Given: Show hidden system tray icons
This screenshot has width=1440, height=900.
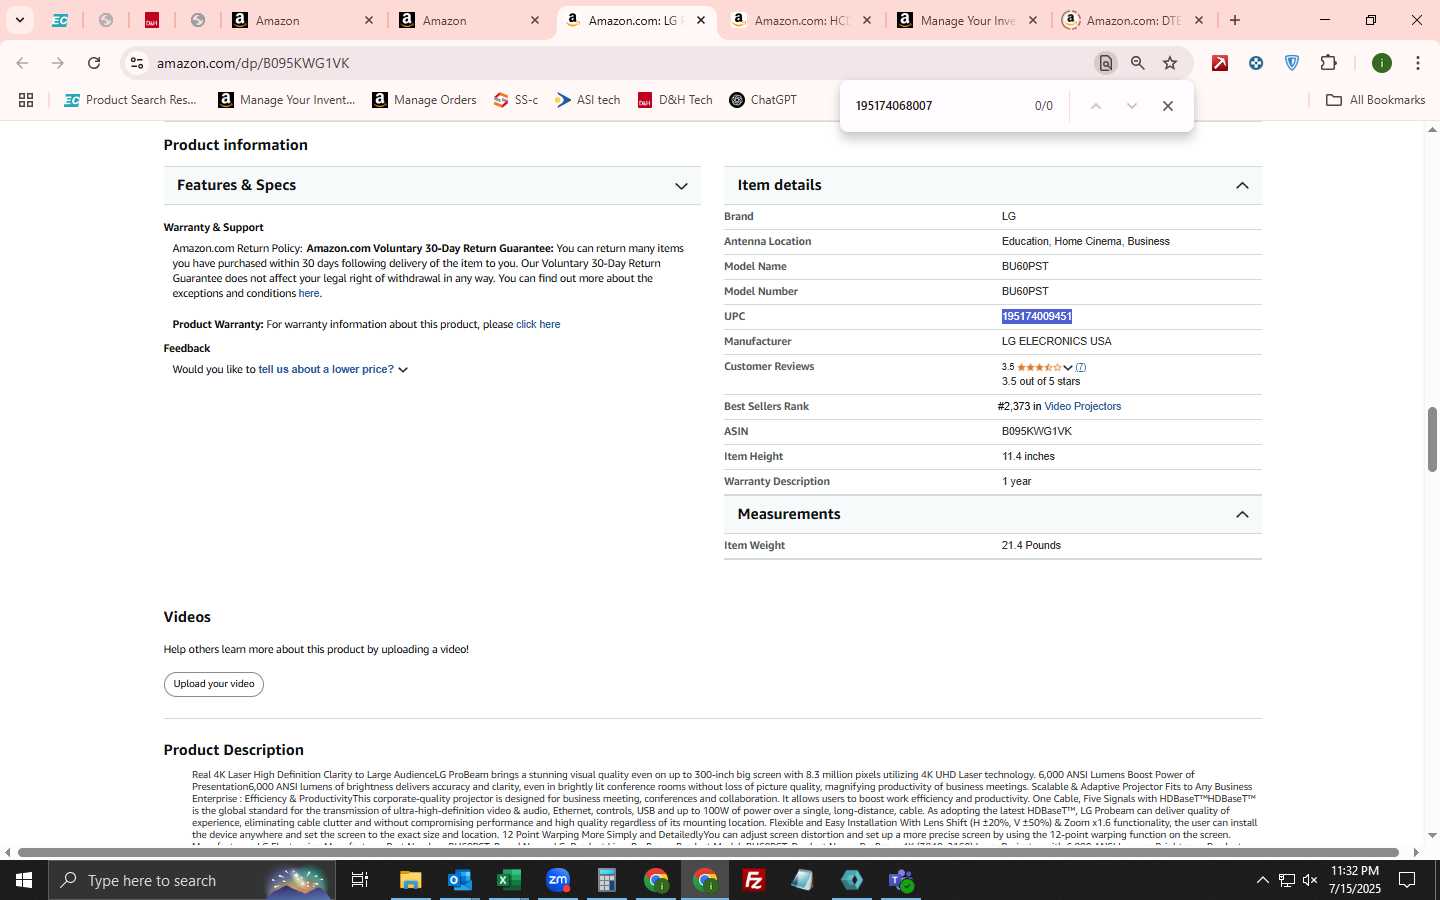Looking at the screenshot, I should click(x=1262, y=880).
